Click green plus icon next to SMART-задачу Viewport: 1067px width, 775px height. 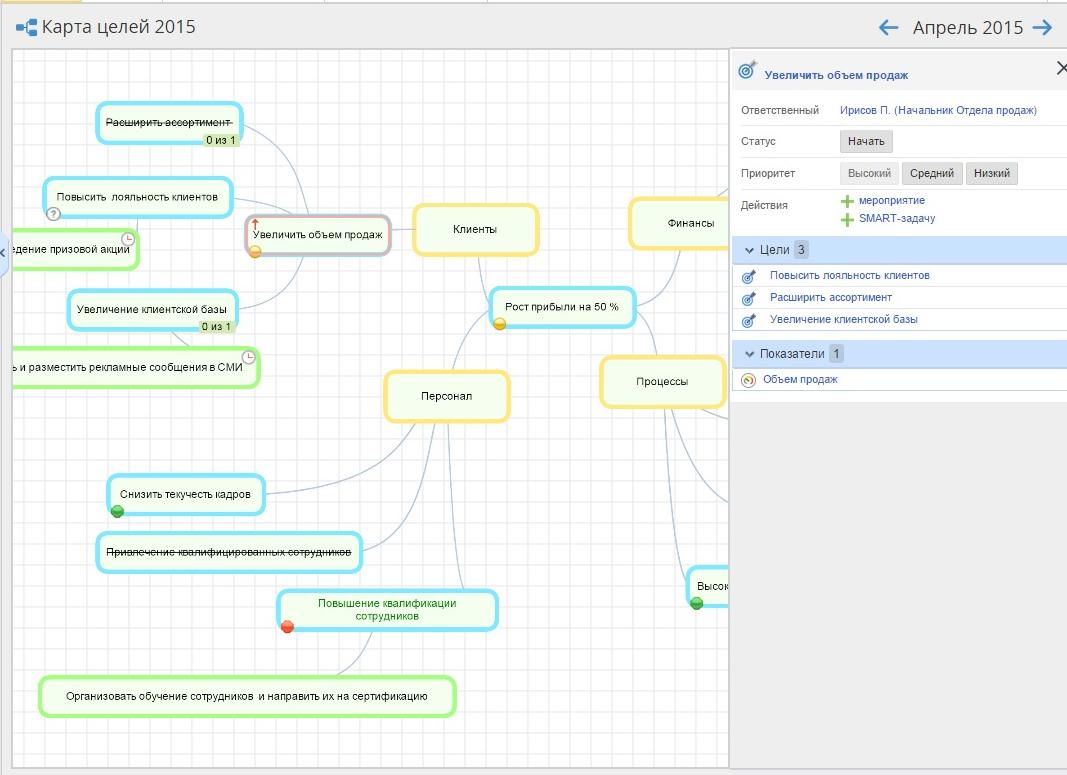847,219
